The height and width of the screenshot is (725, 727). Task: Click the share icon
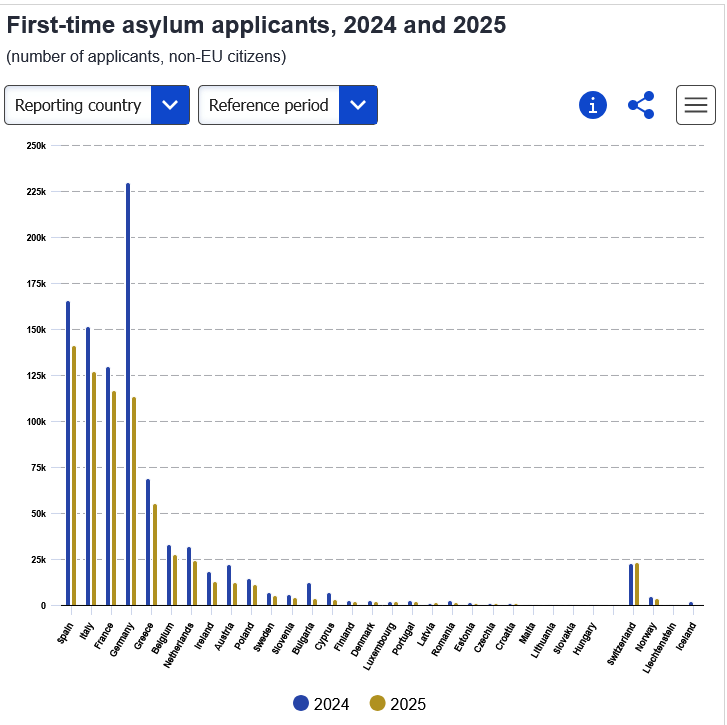click(641, 105)
